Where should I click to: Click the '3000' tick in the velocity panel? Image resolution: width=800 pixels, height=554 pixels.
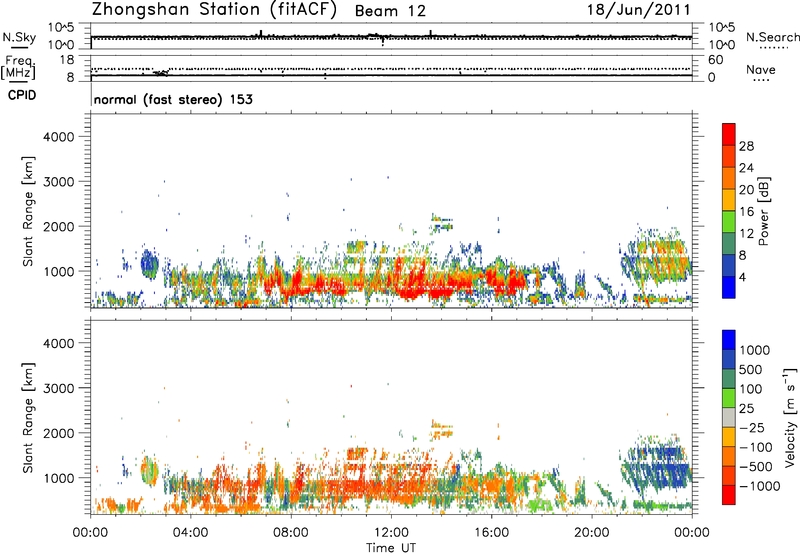pyautogui.click(x=58, y=388)
